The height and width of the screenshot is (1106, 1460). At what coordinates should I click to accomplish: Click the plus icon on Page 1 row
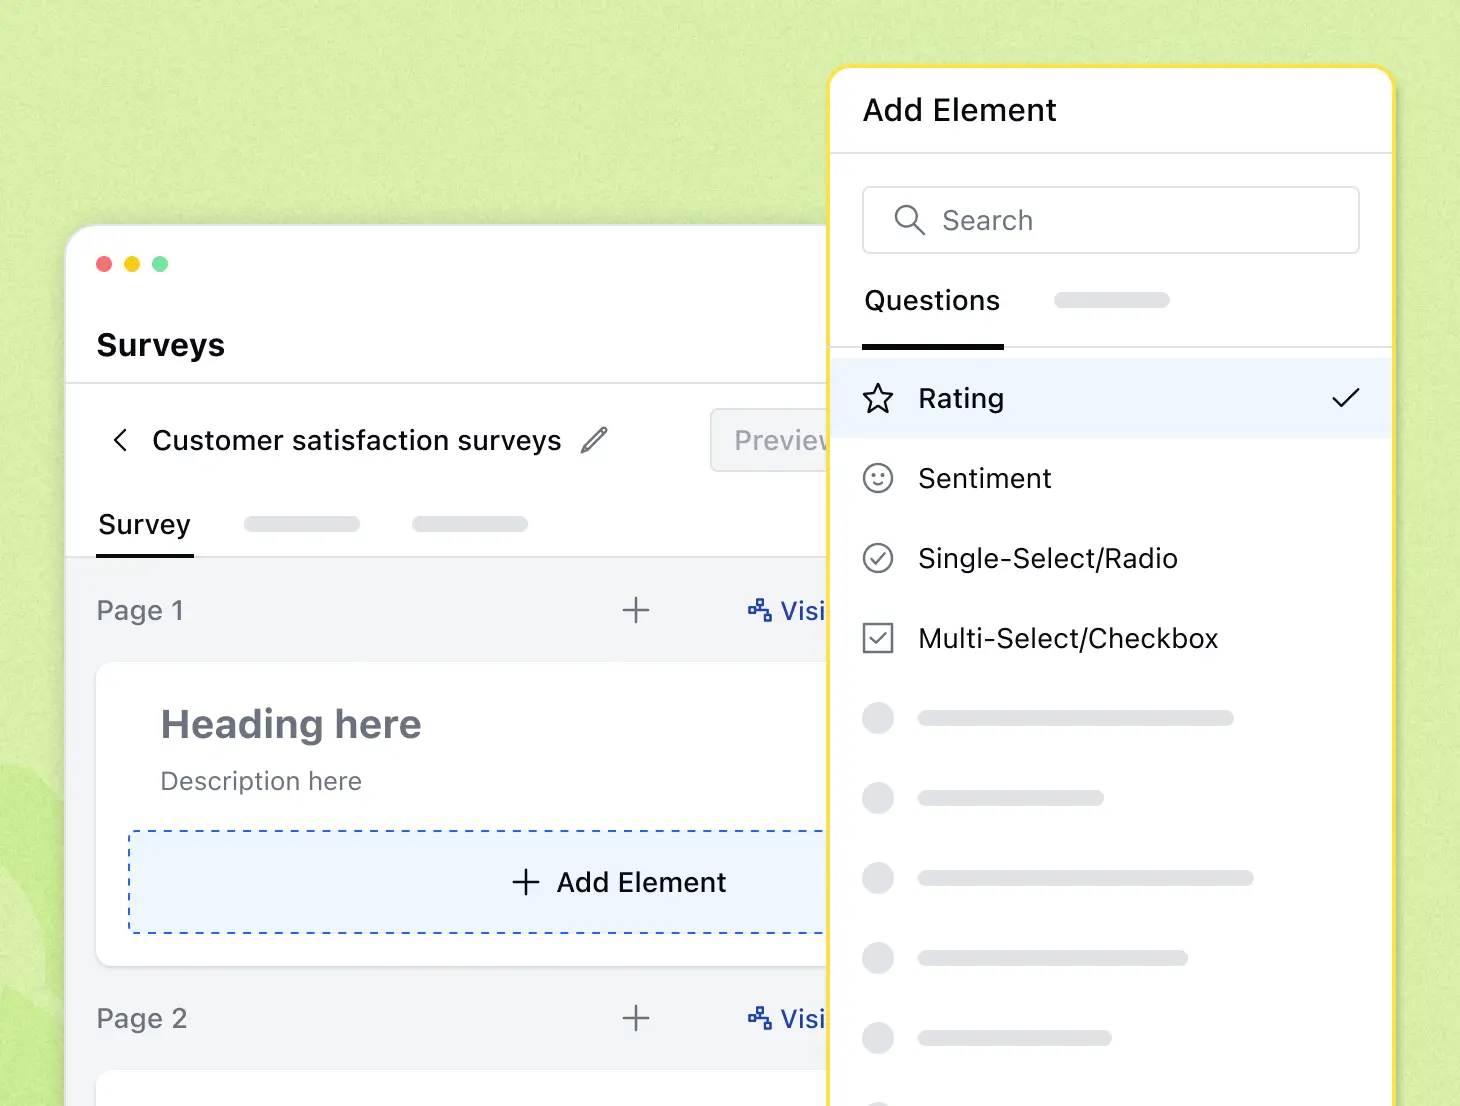point(636,610)
